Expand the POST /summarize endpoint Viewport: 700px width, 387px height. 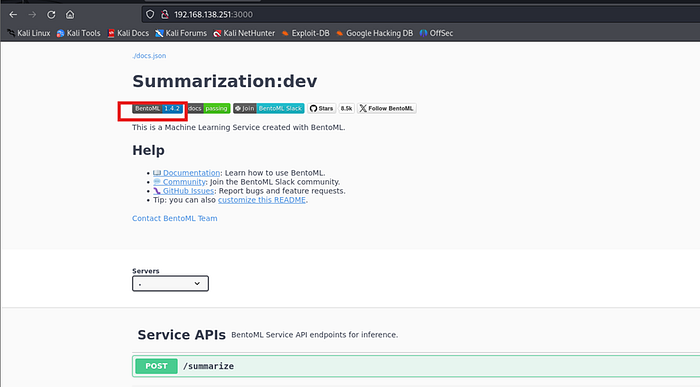416,366
